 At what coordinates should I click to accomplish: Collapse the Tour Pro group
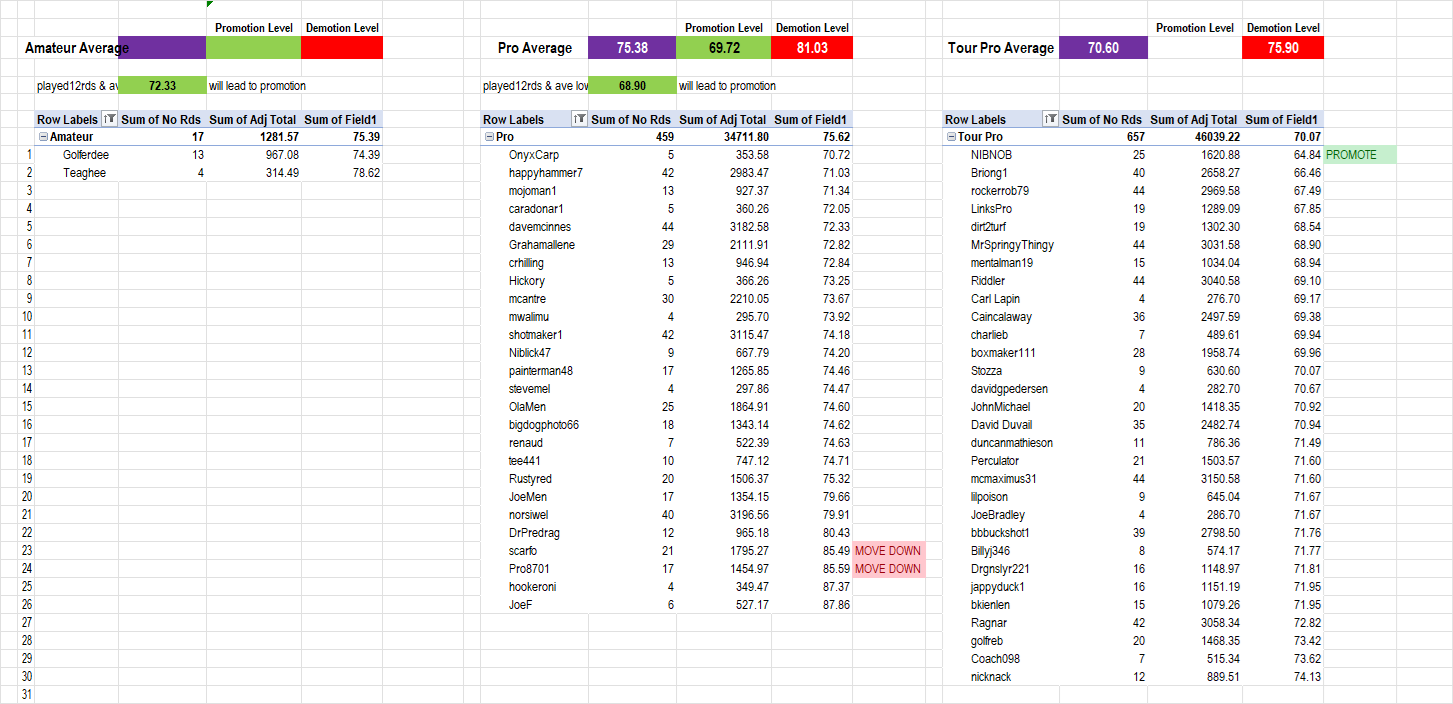tap(951, 137)
